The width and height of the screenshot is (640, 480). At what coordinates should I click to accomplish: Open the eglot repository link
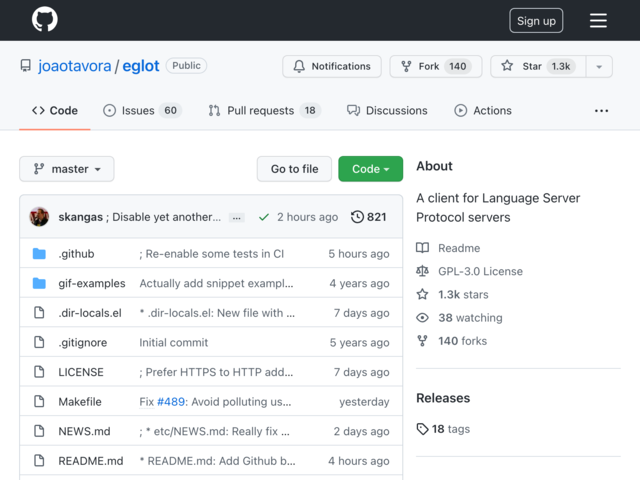point(141,66)
